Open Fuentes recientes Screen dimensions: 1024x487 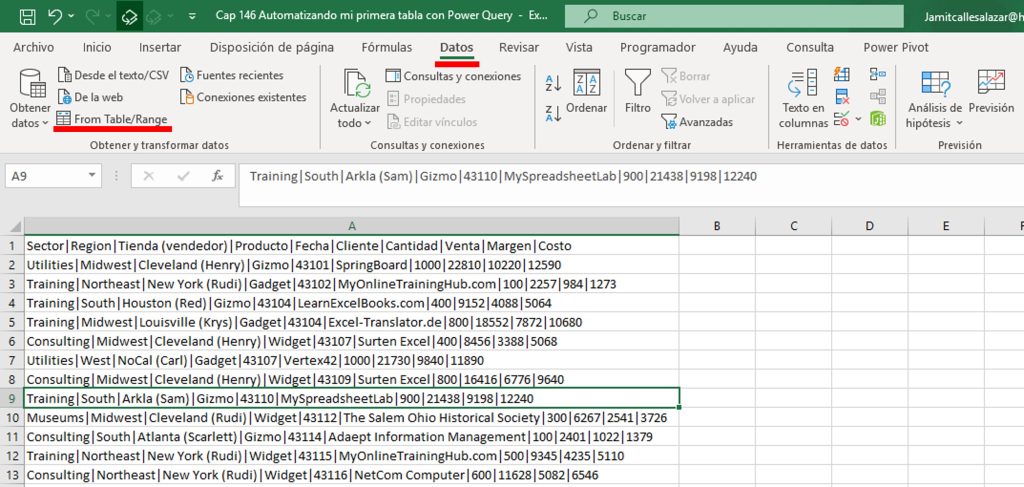point(232,75)
